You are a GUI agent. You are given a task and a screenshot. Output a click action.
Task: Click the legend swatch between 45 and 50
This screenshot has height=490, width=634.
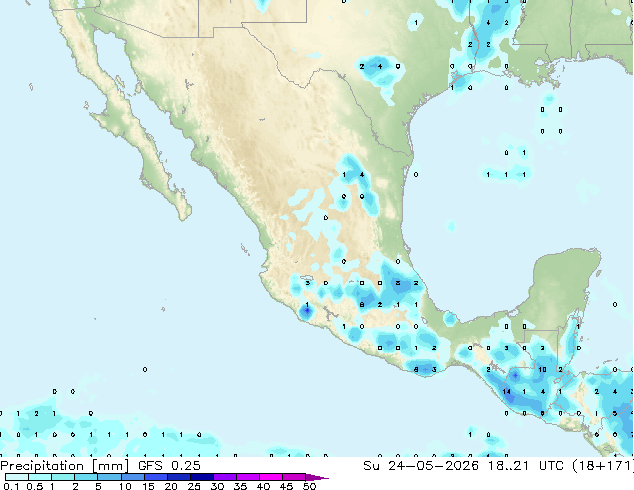pyautogui.click(x=294, y=477)
